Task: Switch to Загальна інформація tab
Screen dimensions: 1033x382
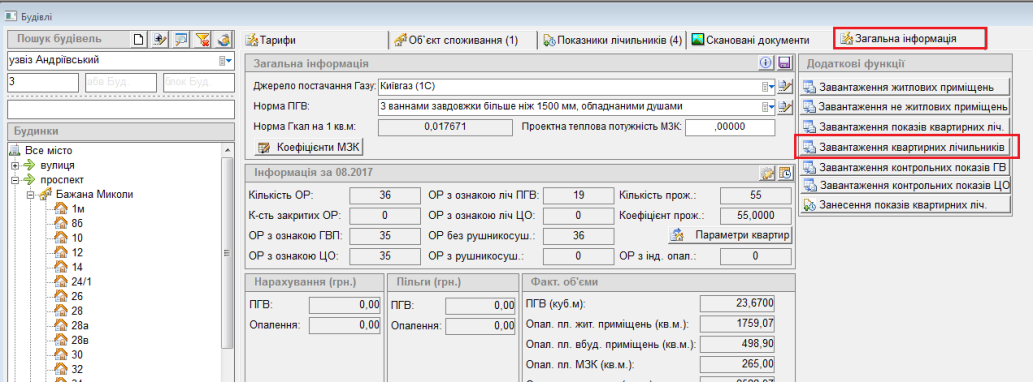Action: [910, 39]
